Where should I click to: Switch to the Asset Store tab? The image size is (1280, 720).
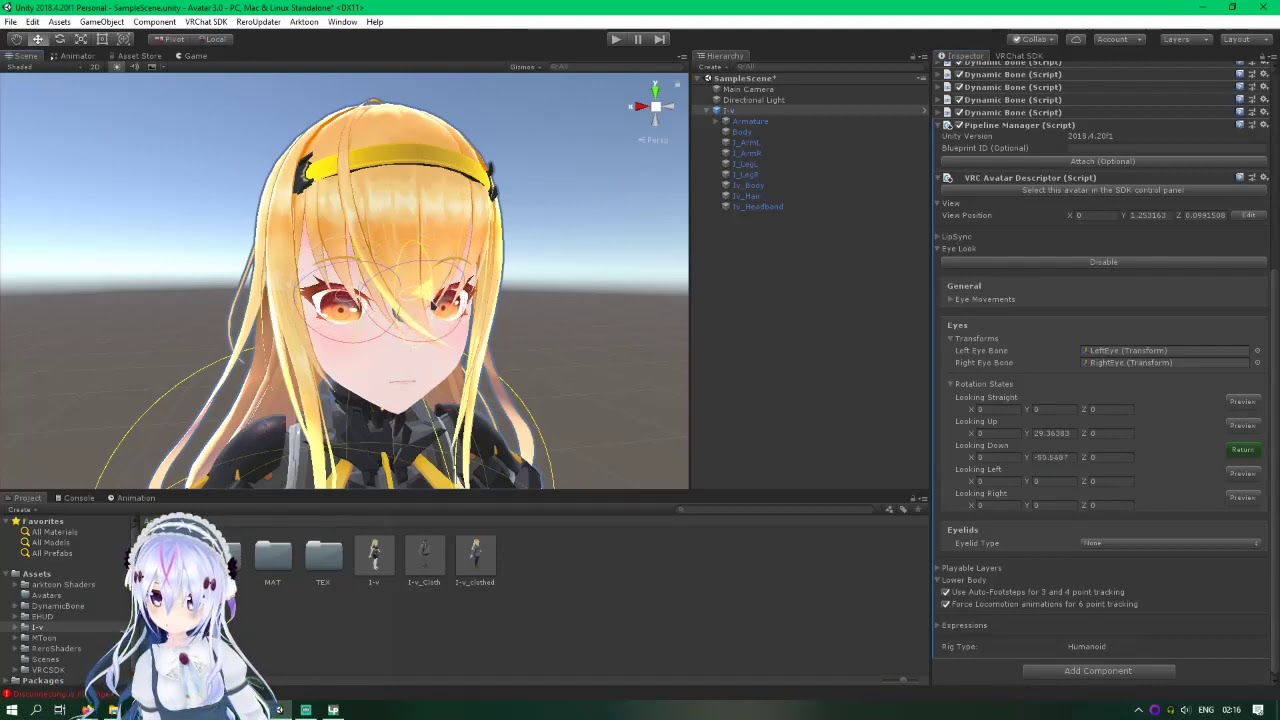point(135,56)
